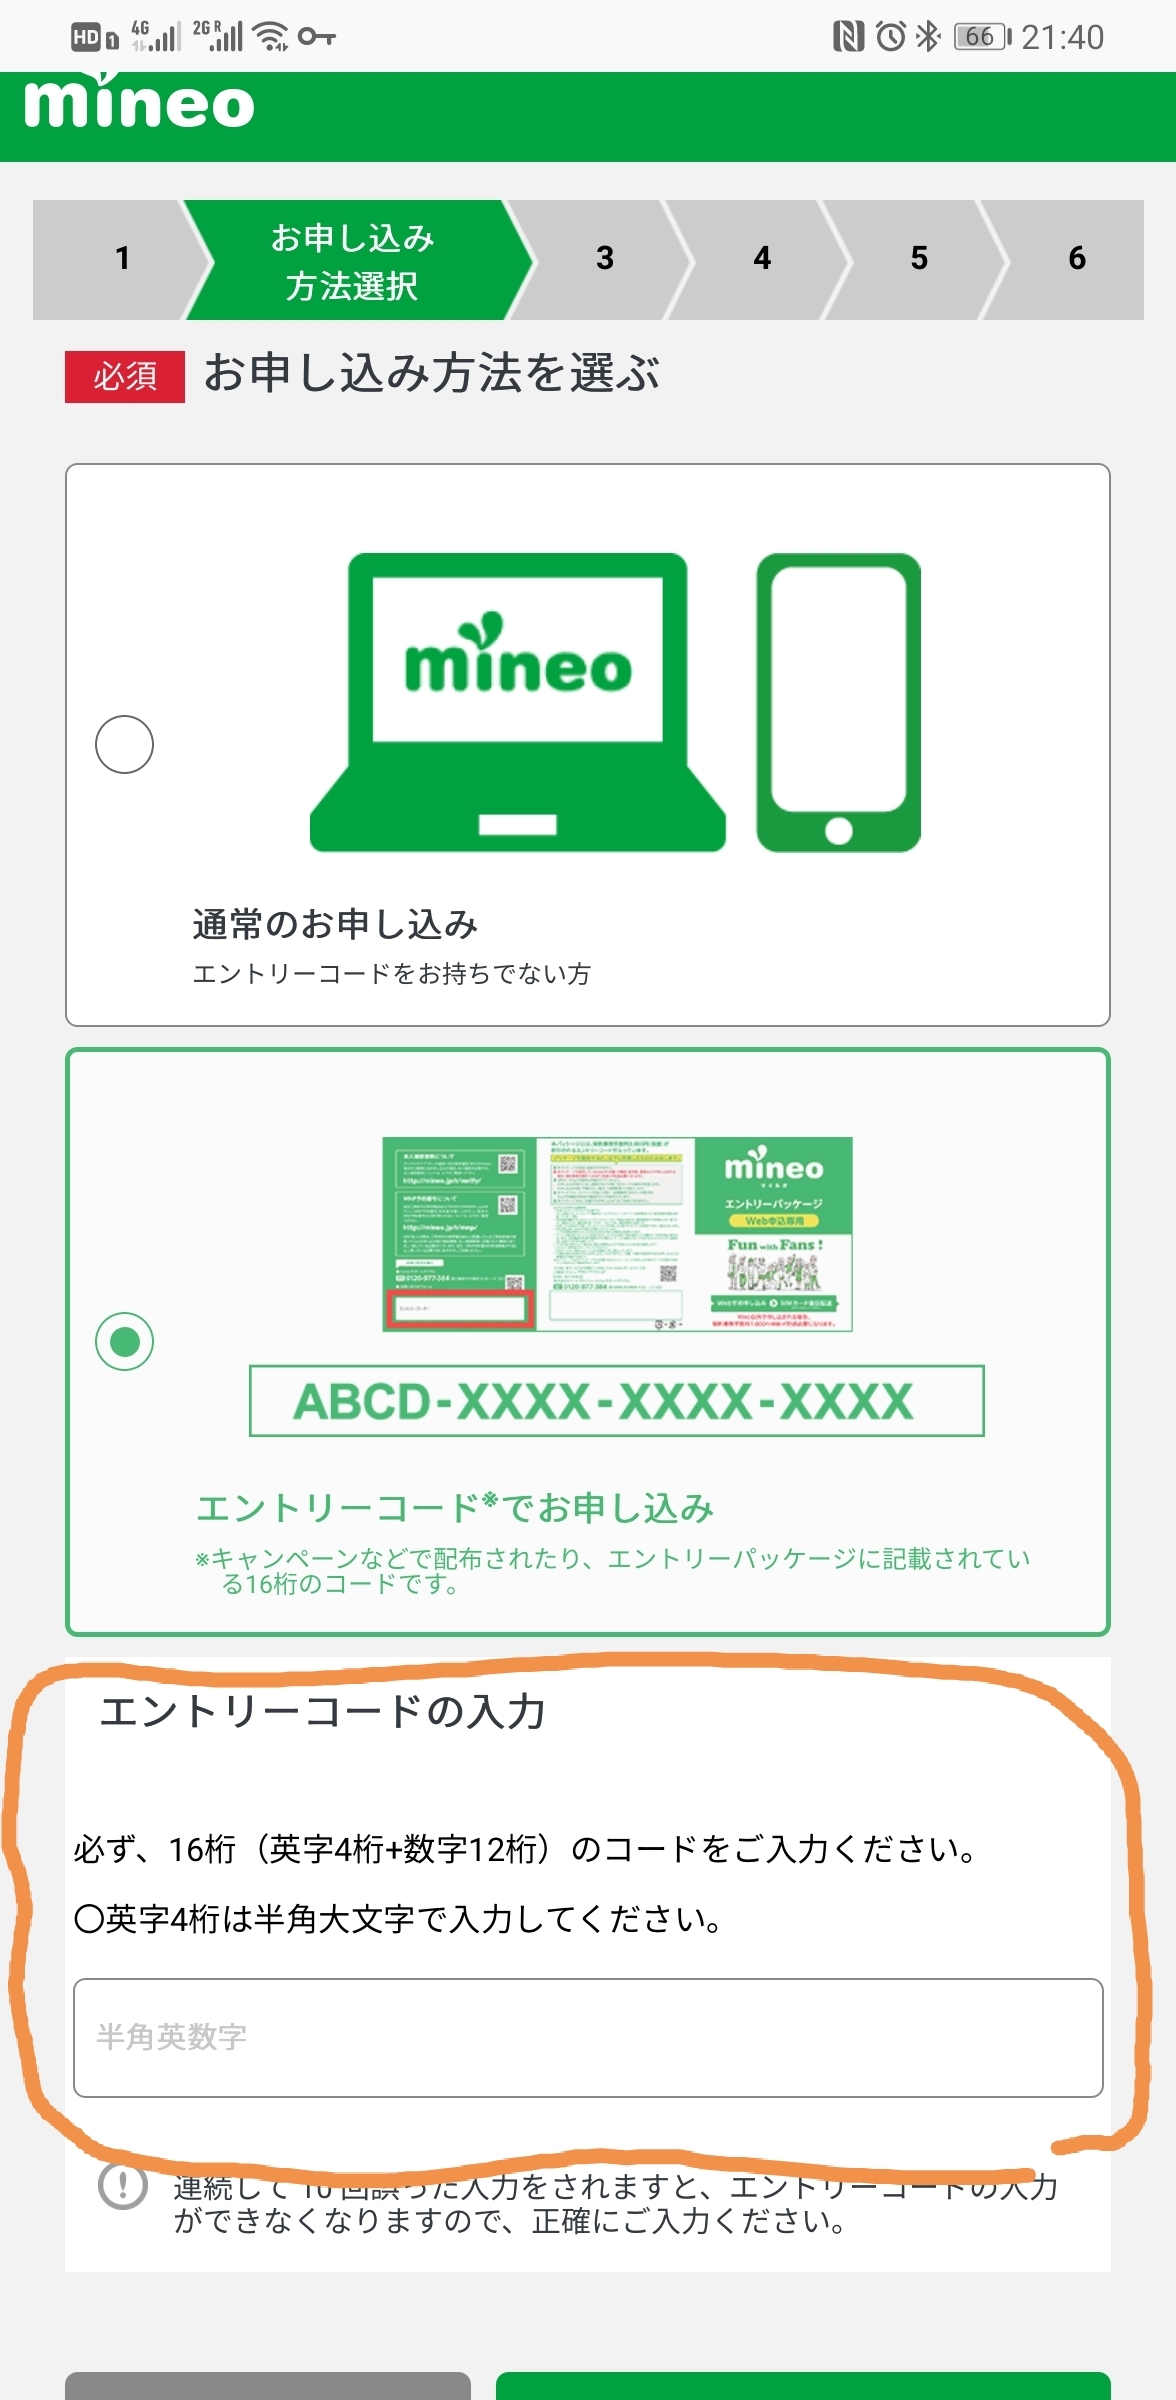Tap the Wi-Fi status bar icon
This screenshot has height=2400, width=1176.
[271, 37]
